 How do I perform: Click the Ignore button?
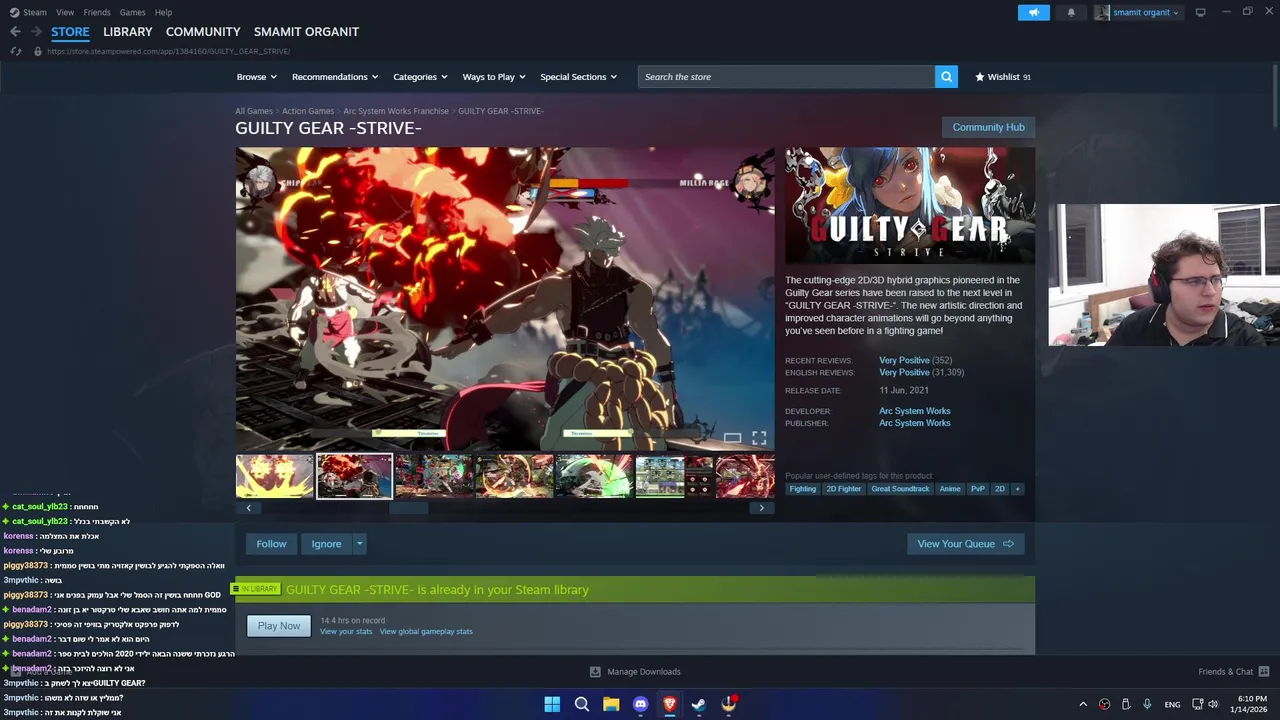click(x=326, y=544)
